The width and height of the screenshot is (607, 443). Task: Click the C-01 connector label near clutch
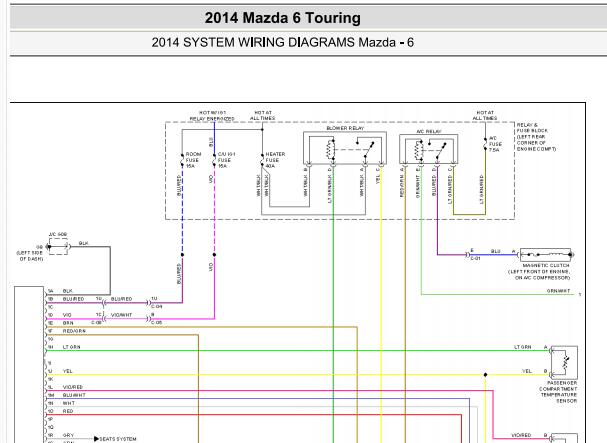pyautogui.click(x=475, y=258)
